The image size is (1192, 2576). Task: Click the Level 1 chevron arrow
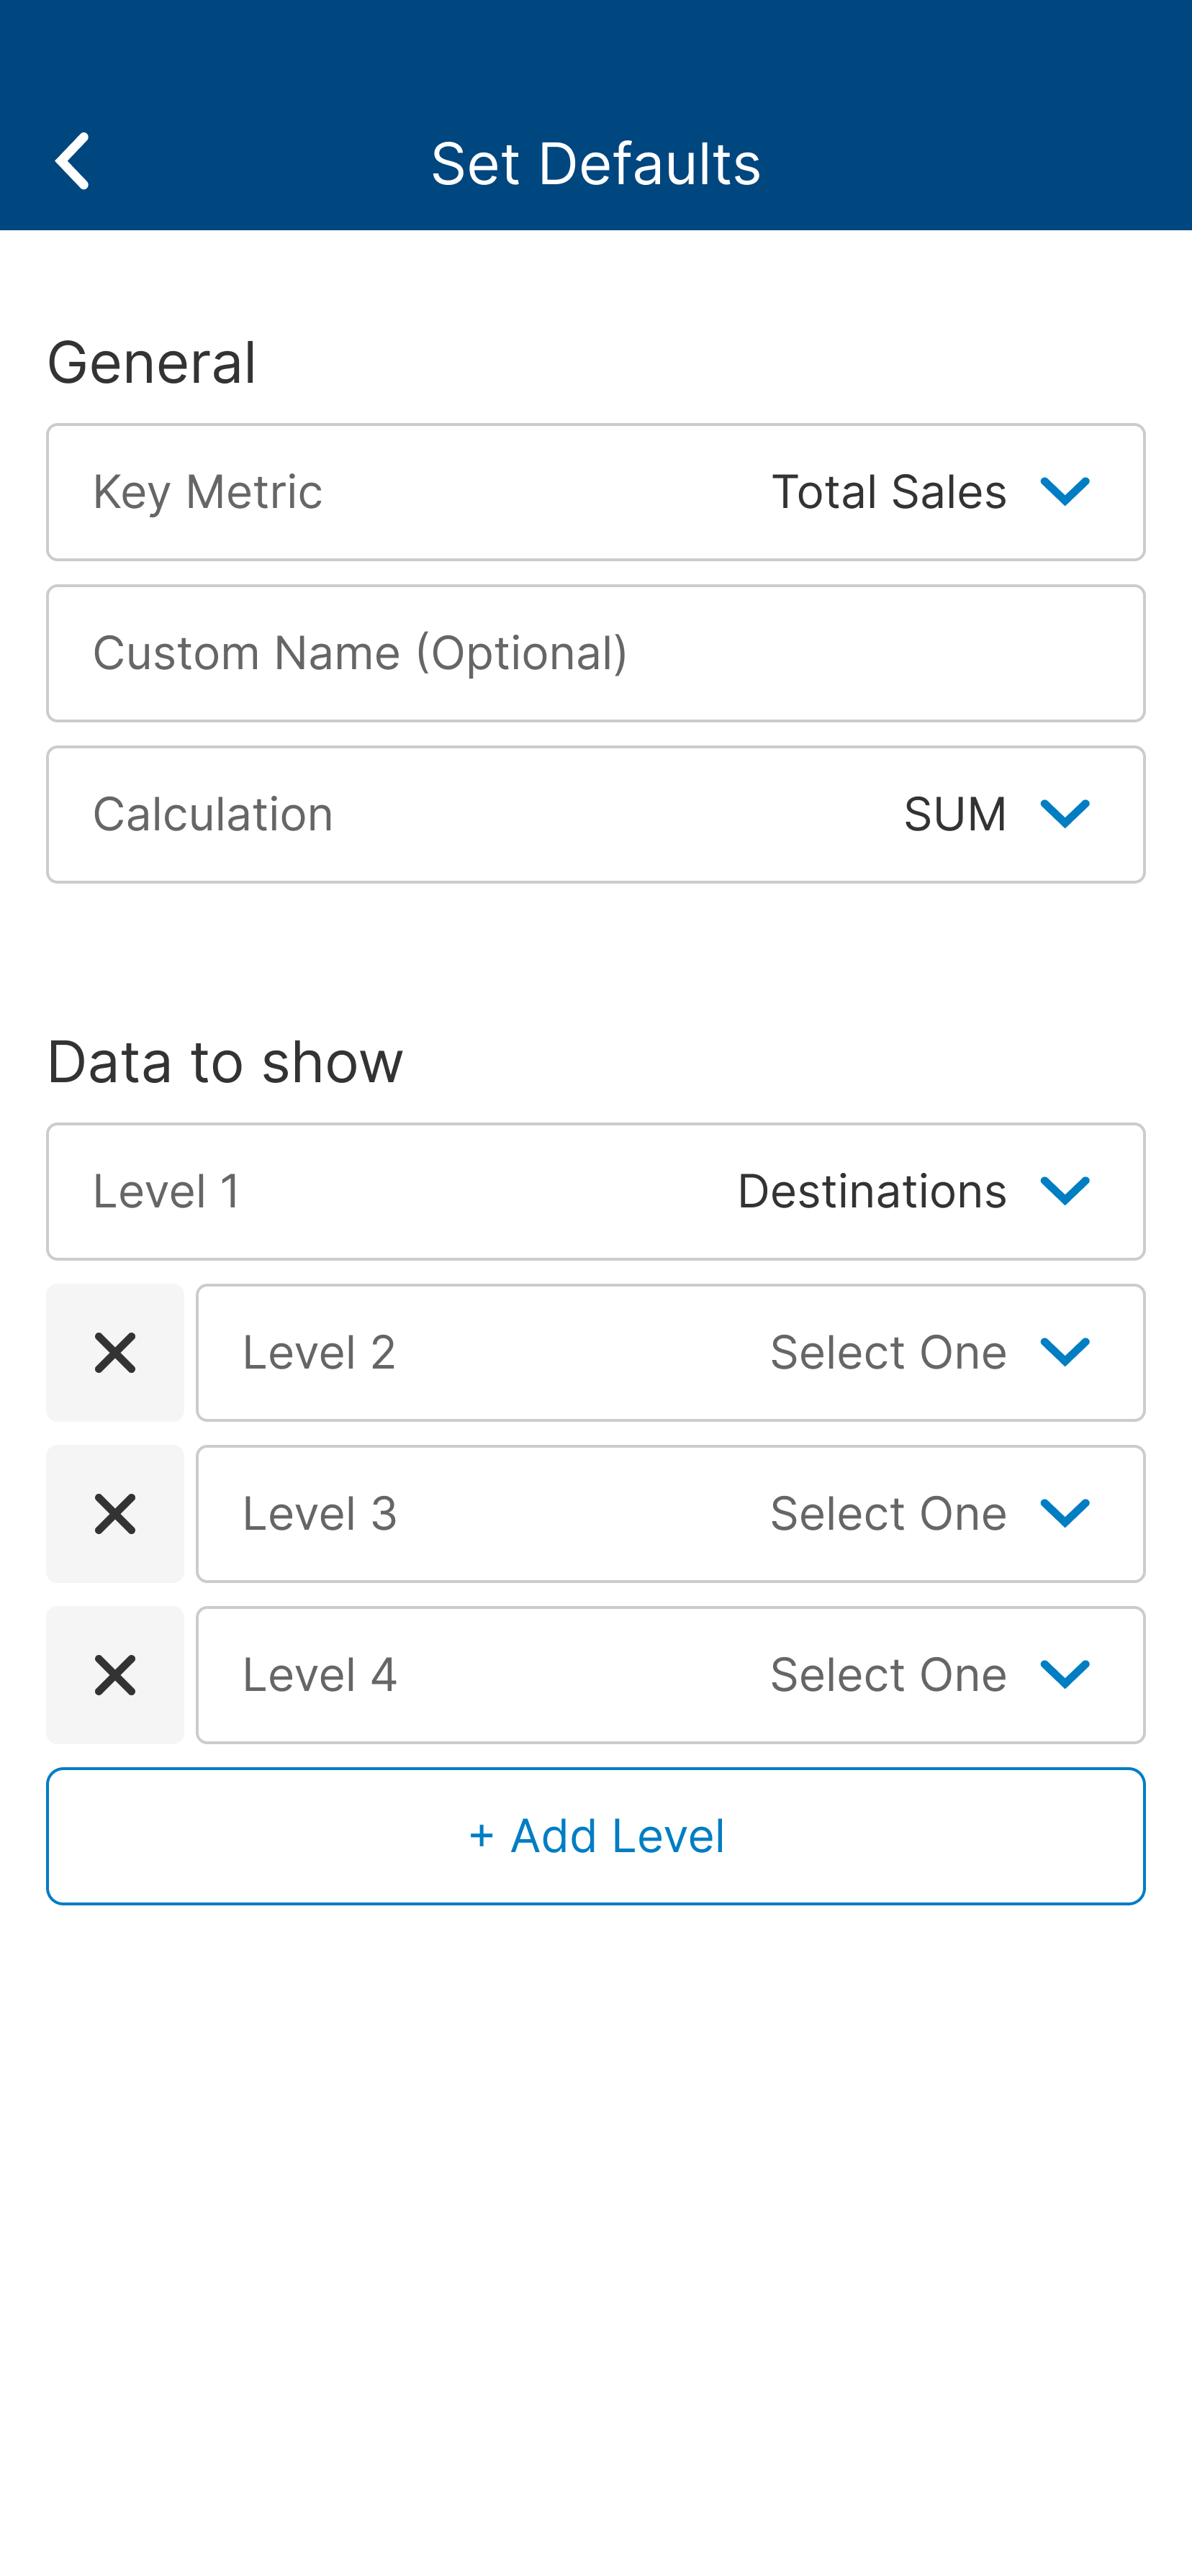[x=1064, y=1191]
